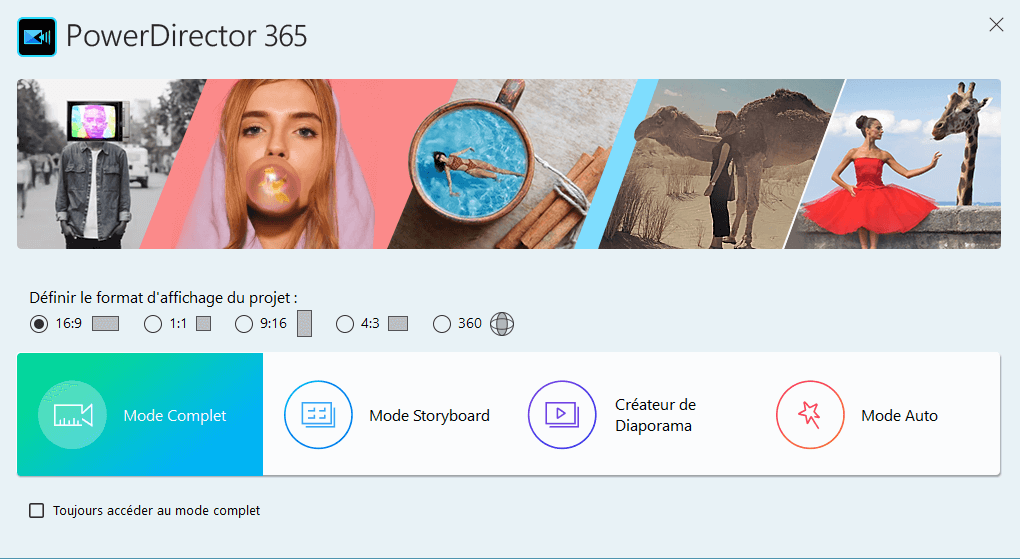Select the 360 format radio button
This screenshot has height=559, width=1020.
pos(442,323)
